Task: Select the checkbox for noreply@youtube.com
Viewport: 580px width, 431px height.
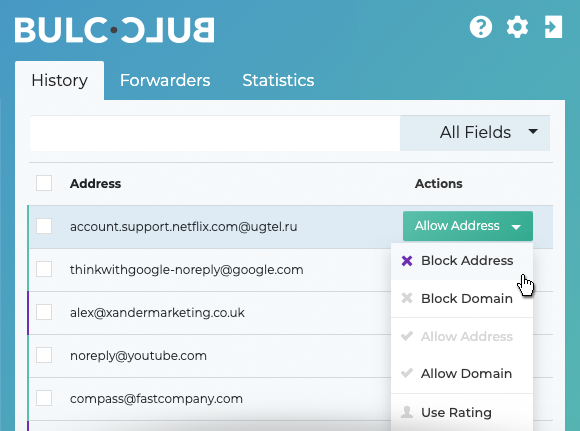Action: [44, 355]
